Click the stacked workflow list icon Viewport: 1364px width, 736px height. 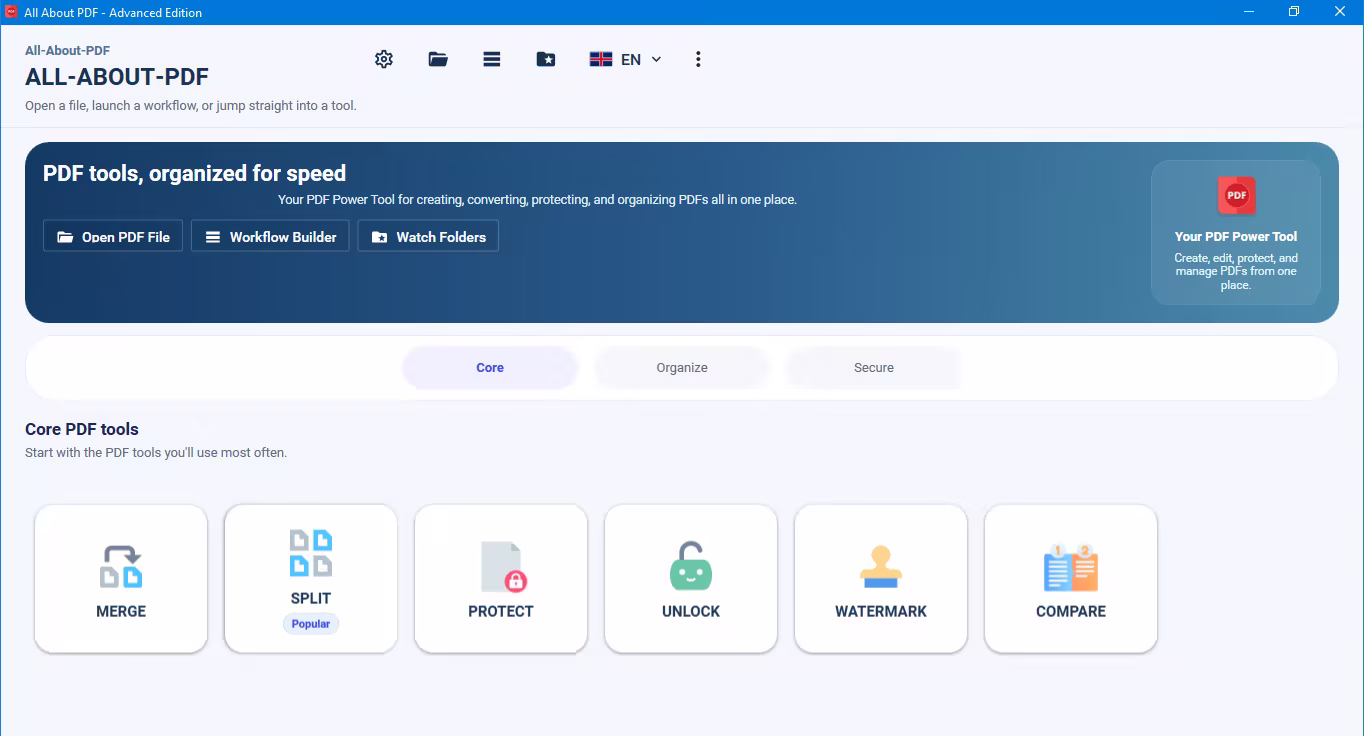[492, 59]
